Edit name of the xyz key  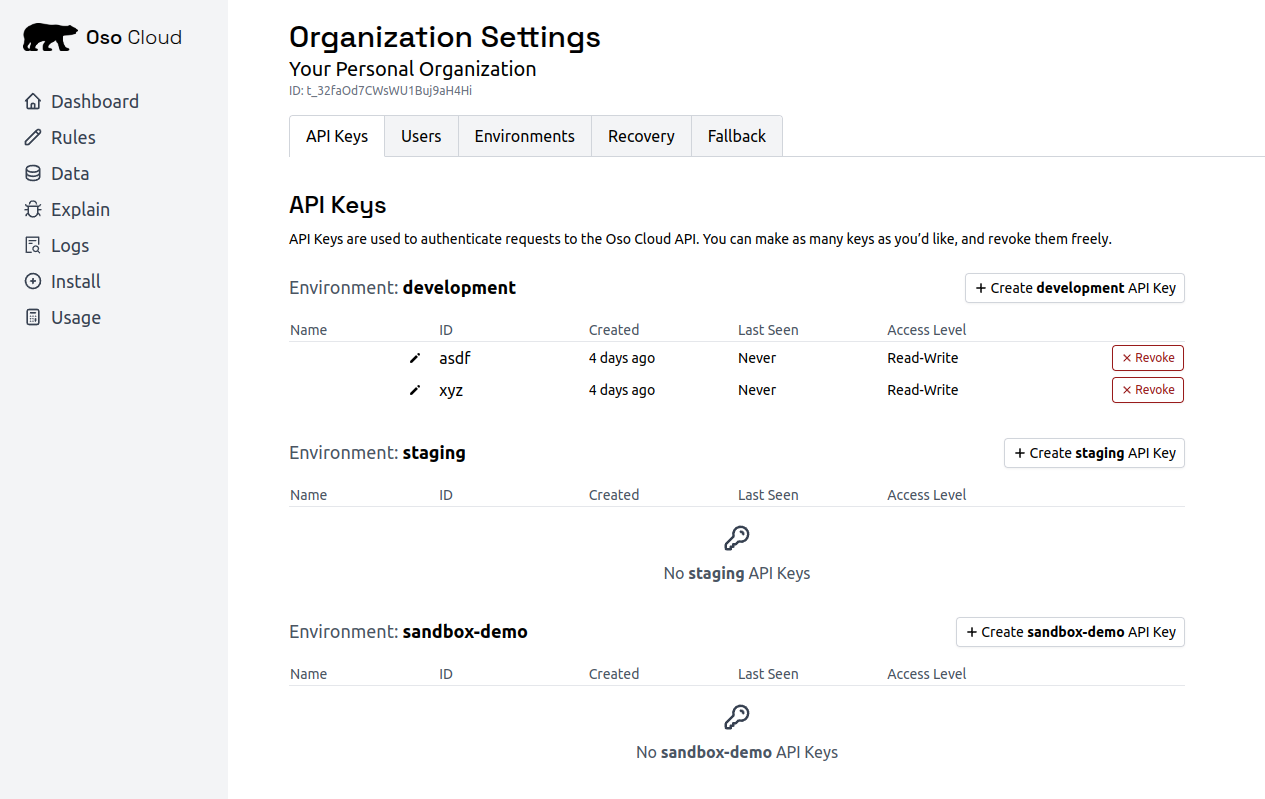coord(415,390)
